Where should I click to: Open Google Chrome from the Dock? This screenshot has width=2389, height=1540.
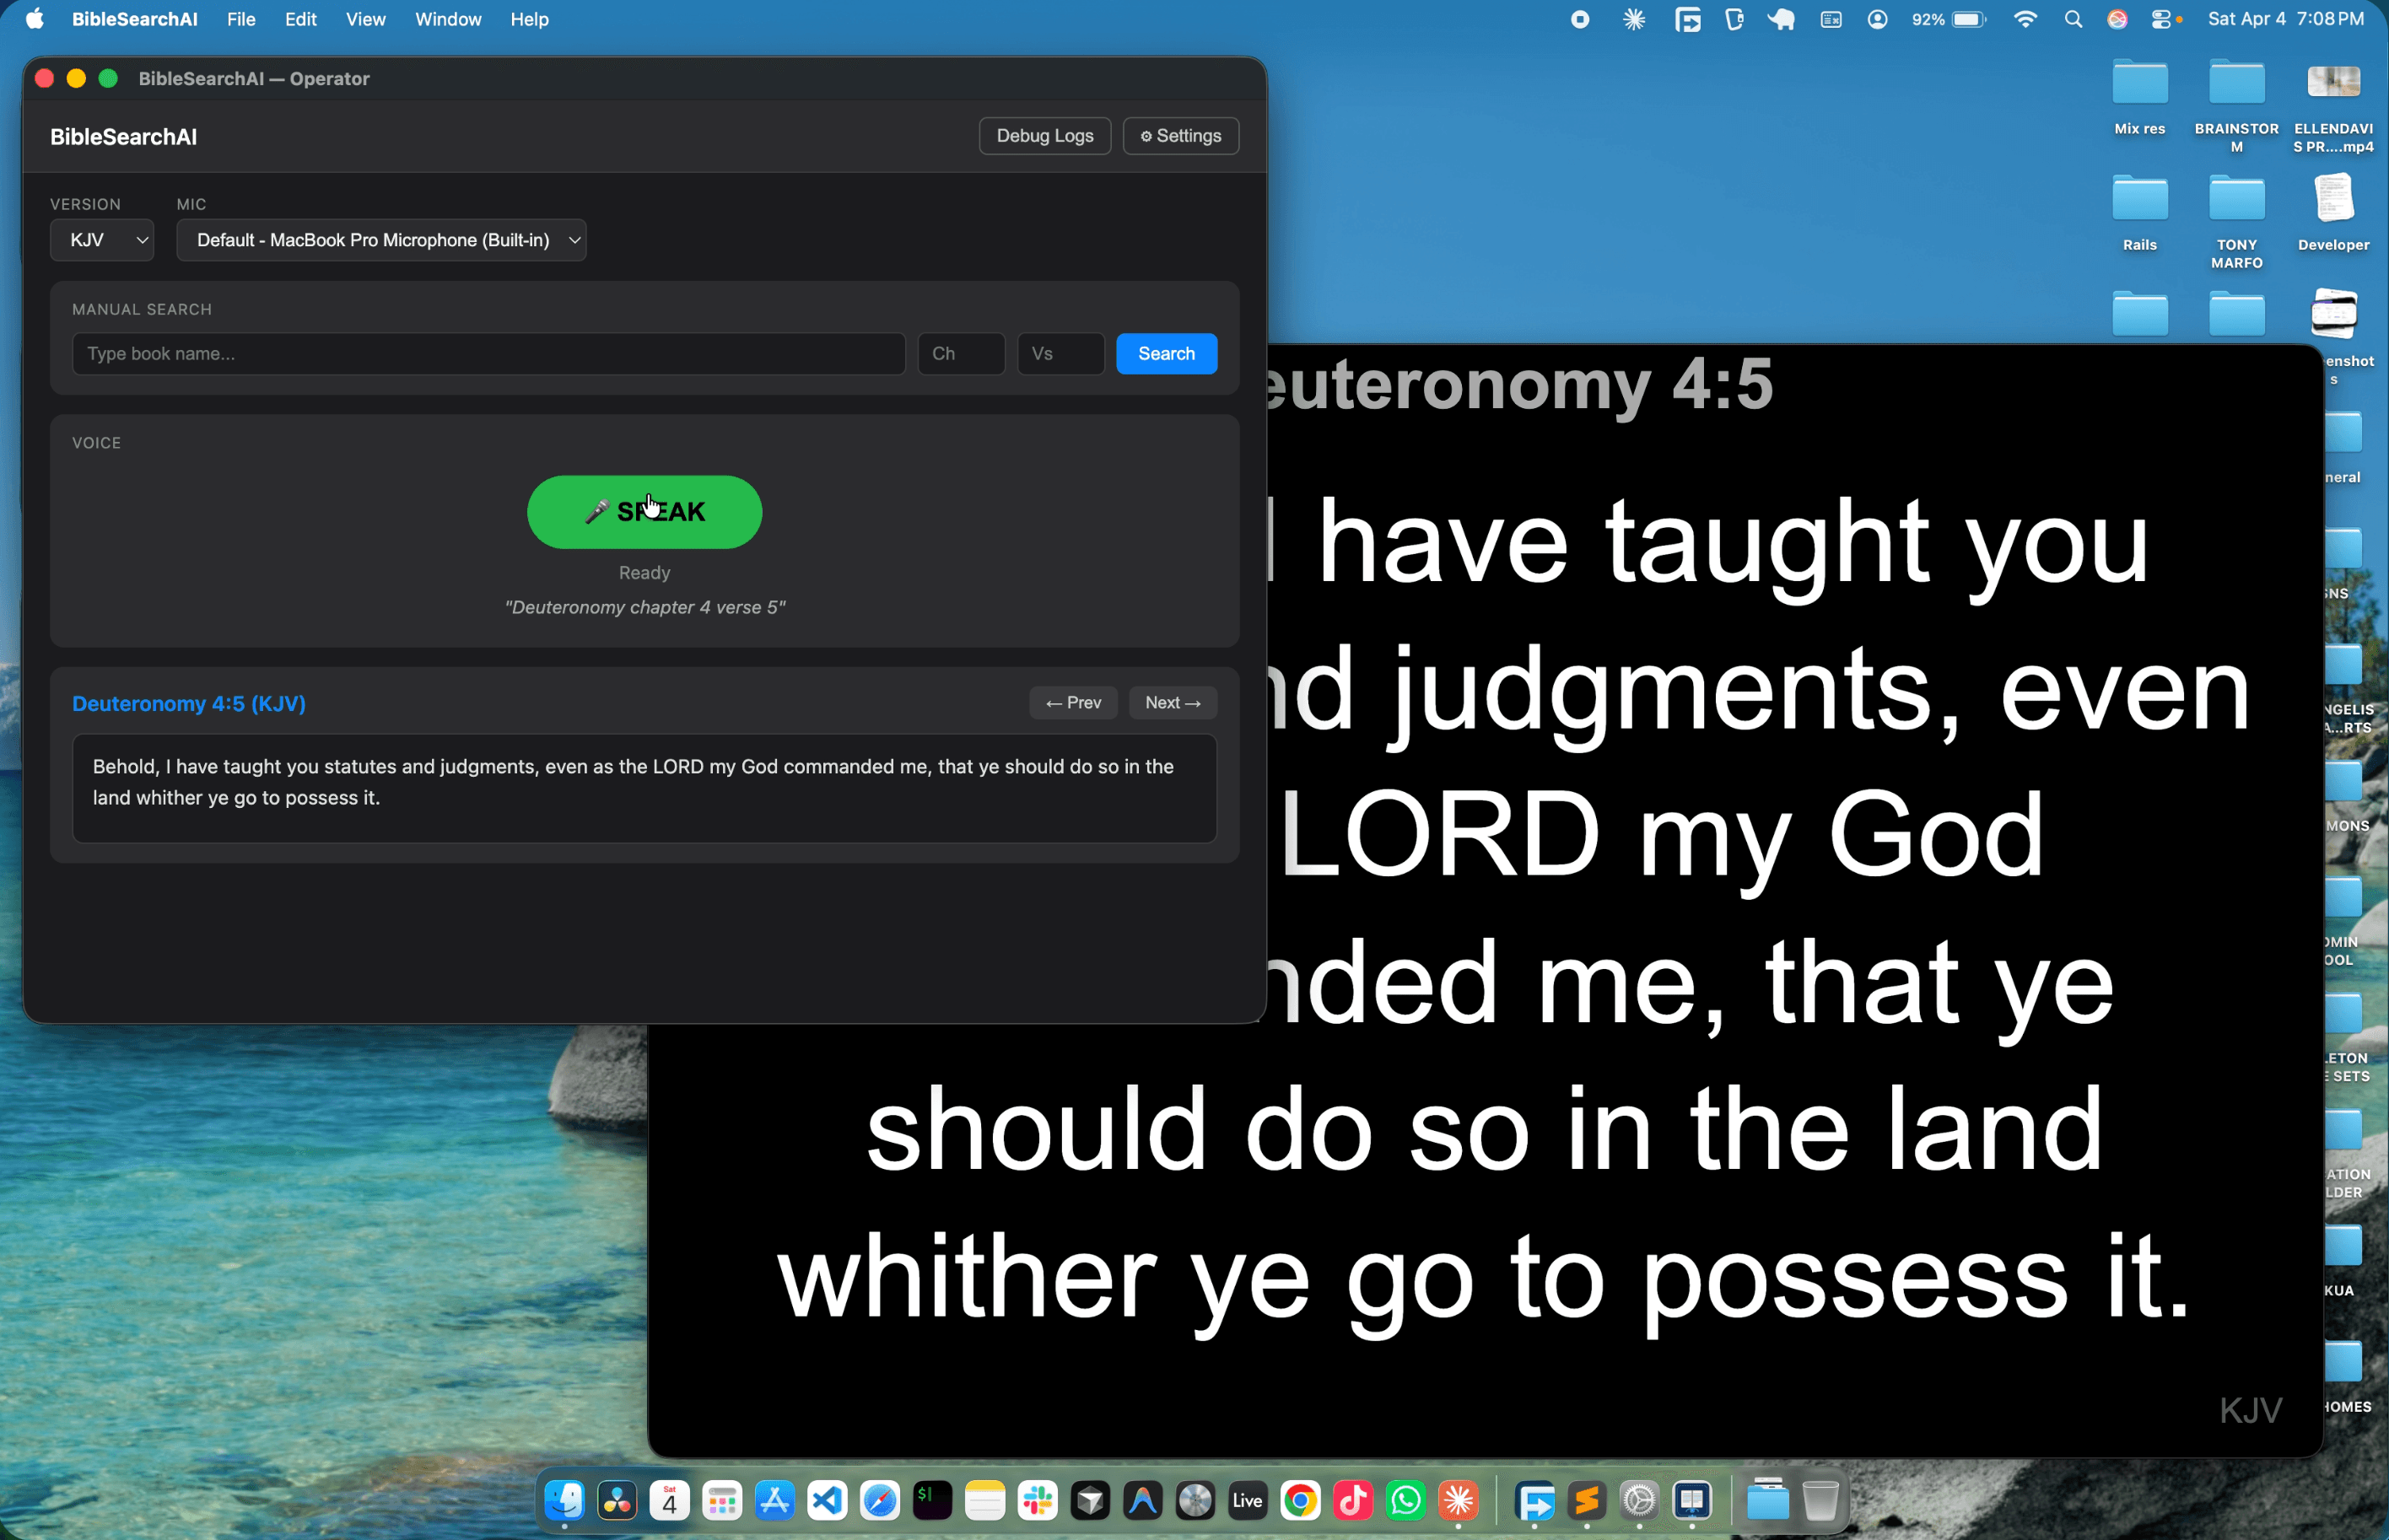pos(1300,1501)
